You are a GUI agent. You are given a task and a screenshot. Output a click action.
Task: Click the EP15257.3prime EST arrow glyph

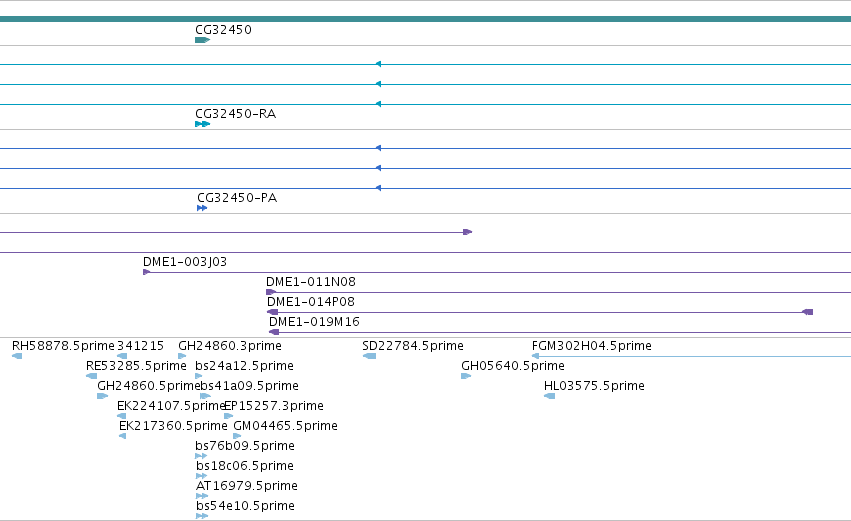228,416
